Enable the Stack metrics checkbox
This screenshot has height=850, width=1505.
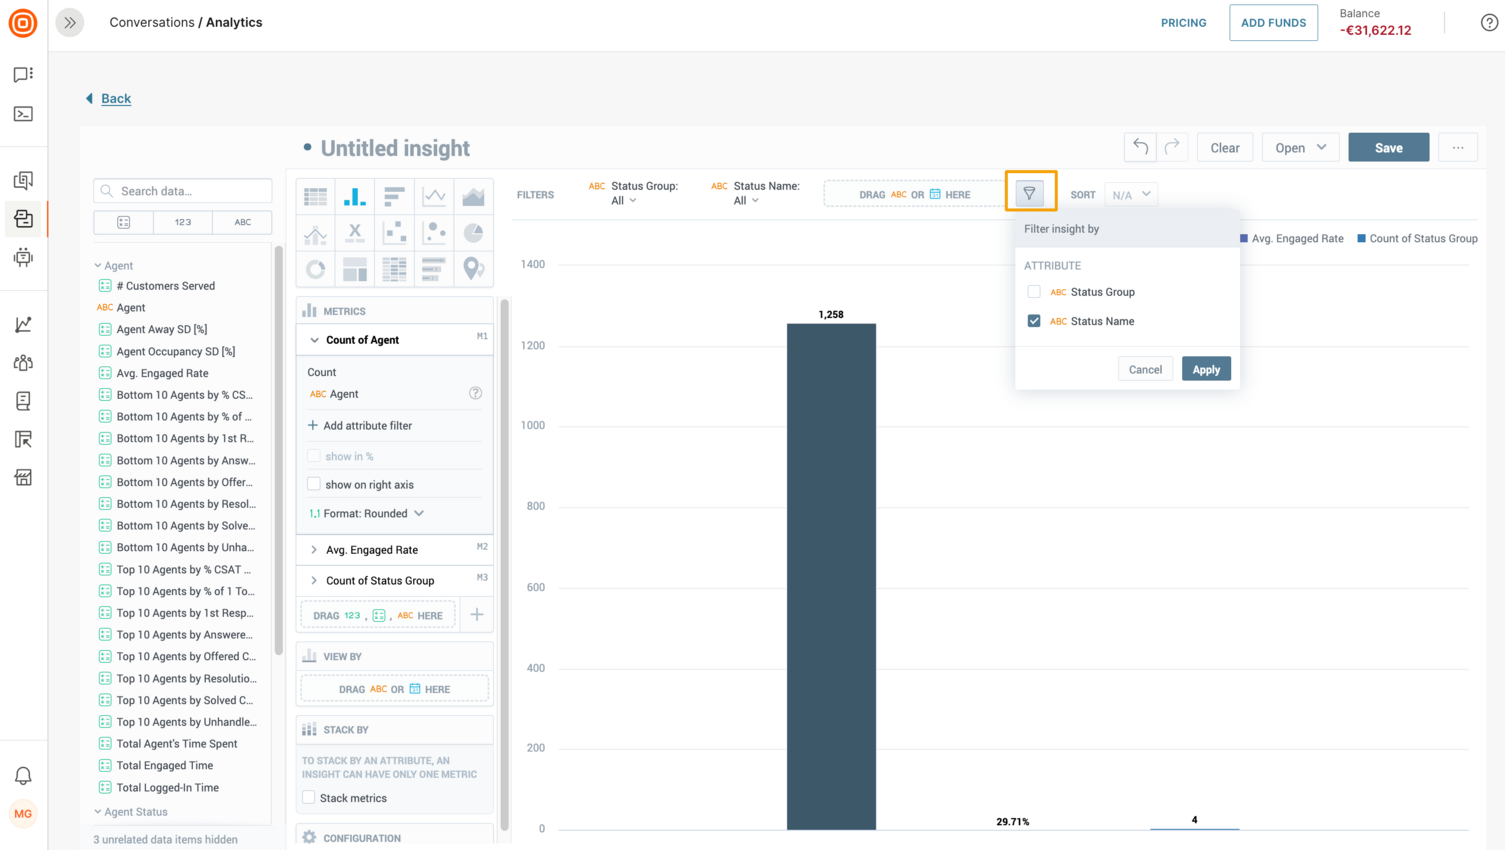[308, 797]
